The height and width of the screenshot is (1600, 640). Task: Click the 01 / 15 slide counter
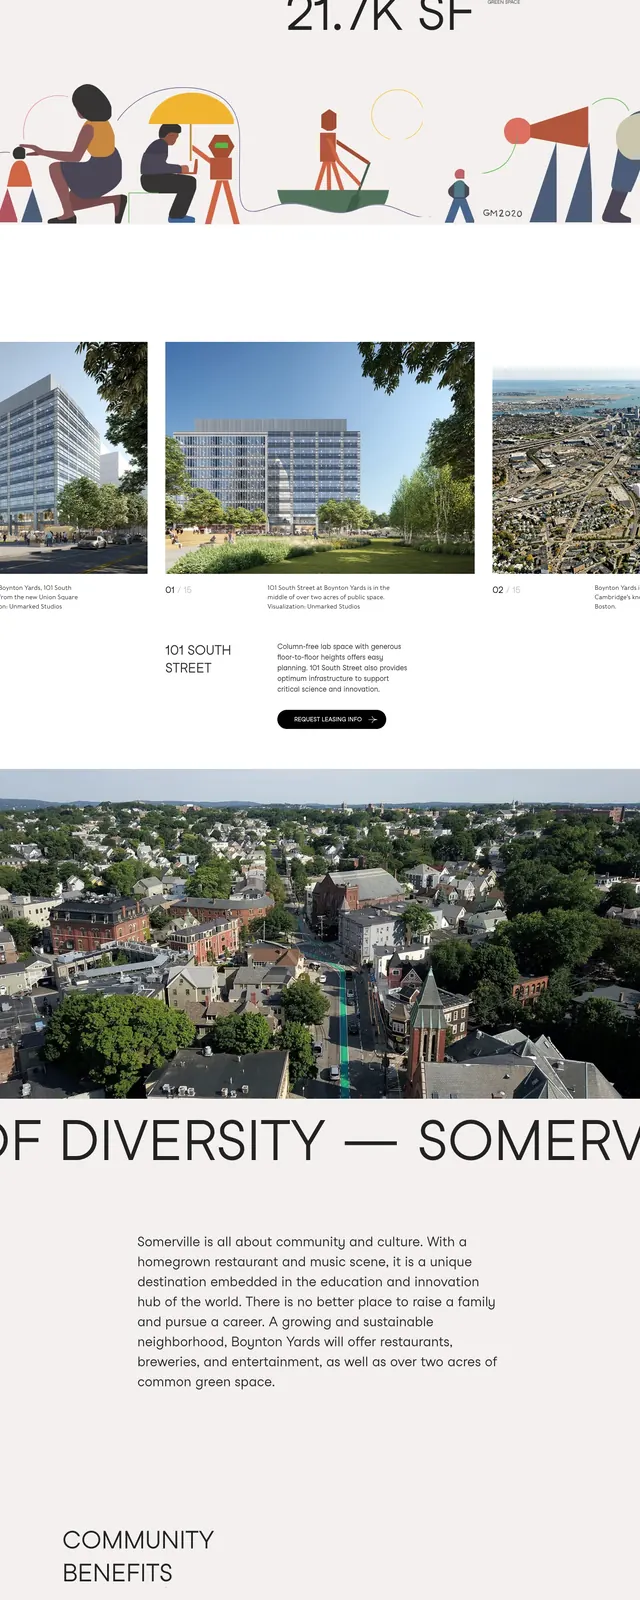pos(178,590)
